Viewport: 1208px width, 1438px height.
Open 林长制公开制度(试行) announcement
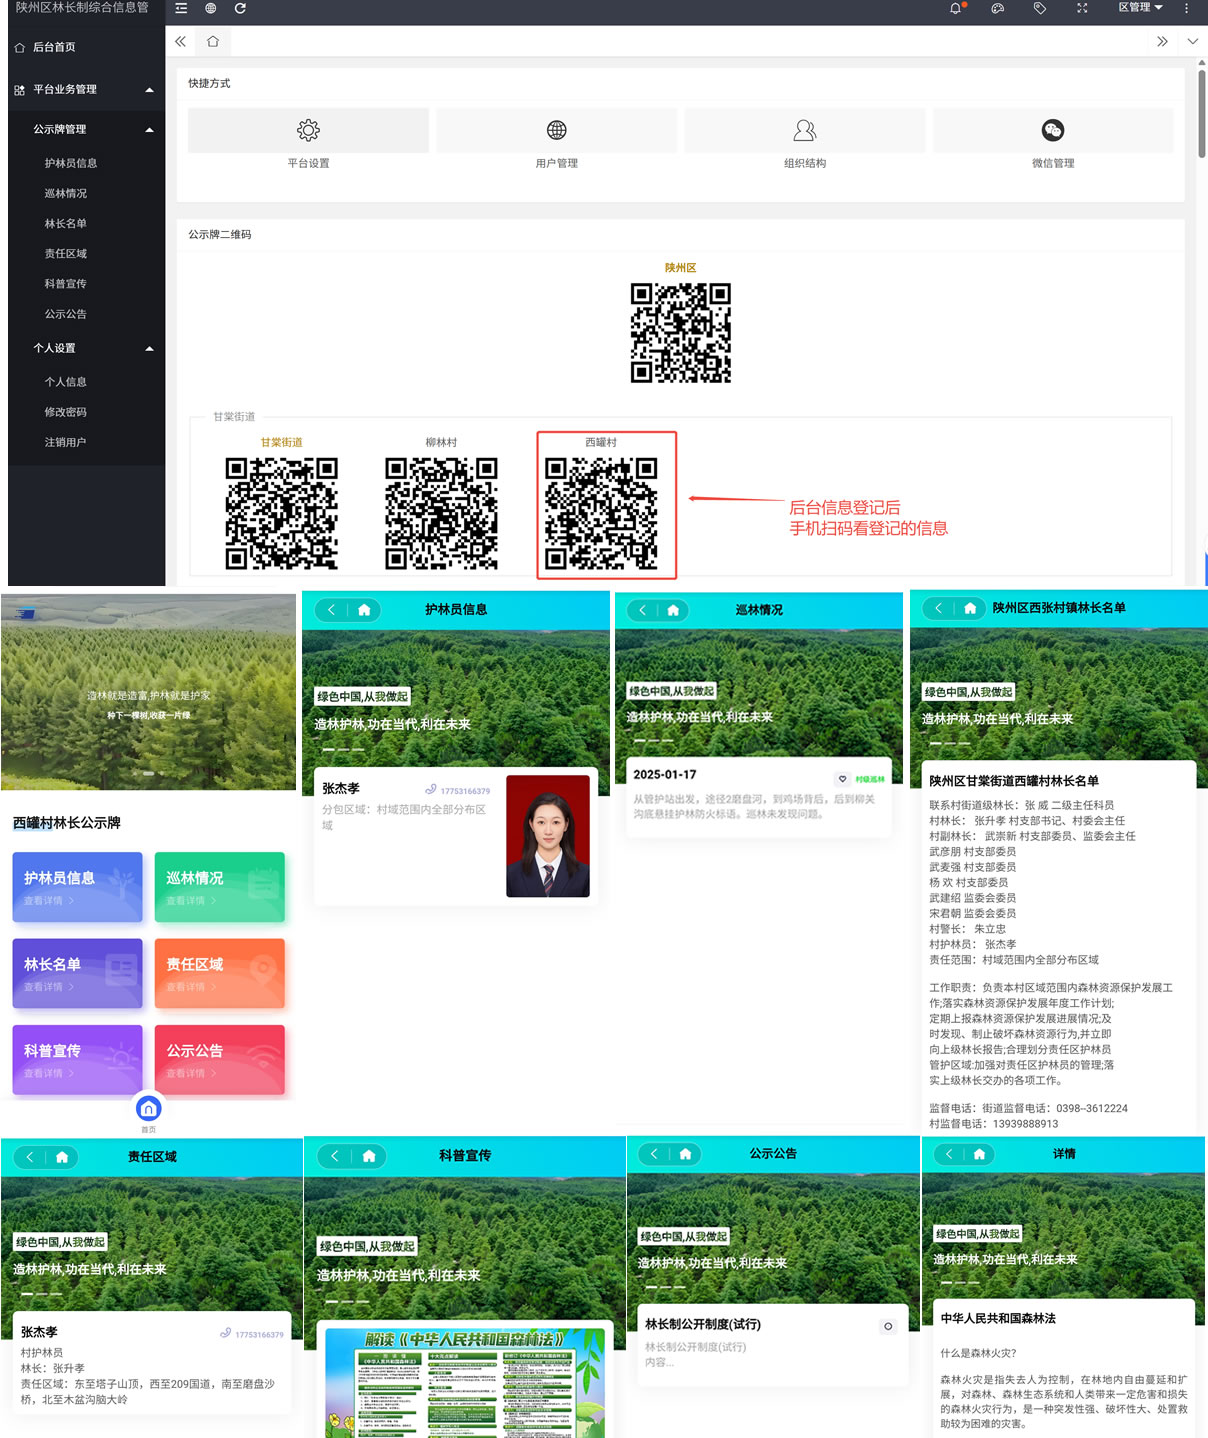click(772, 1345)
